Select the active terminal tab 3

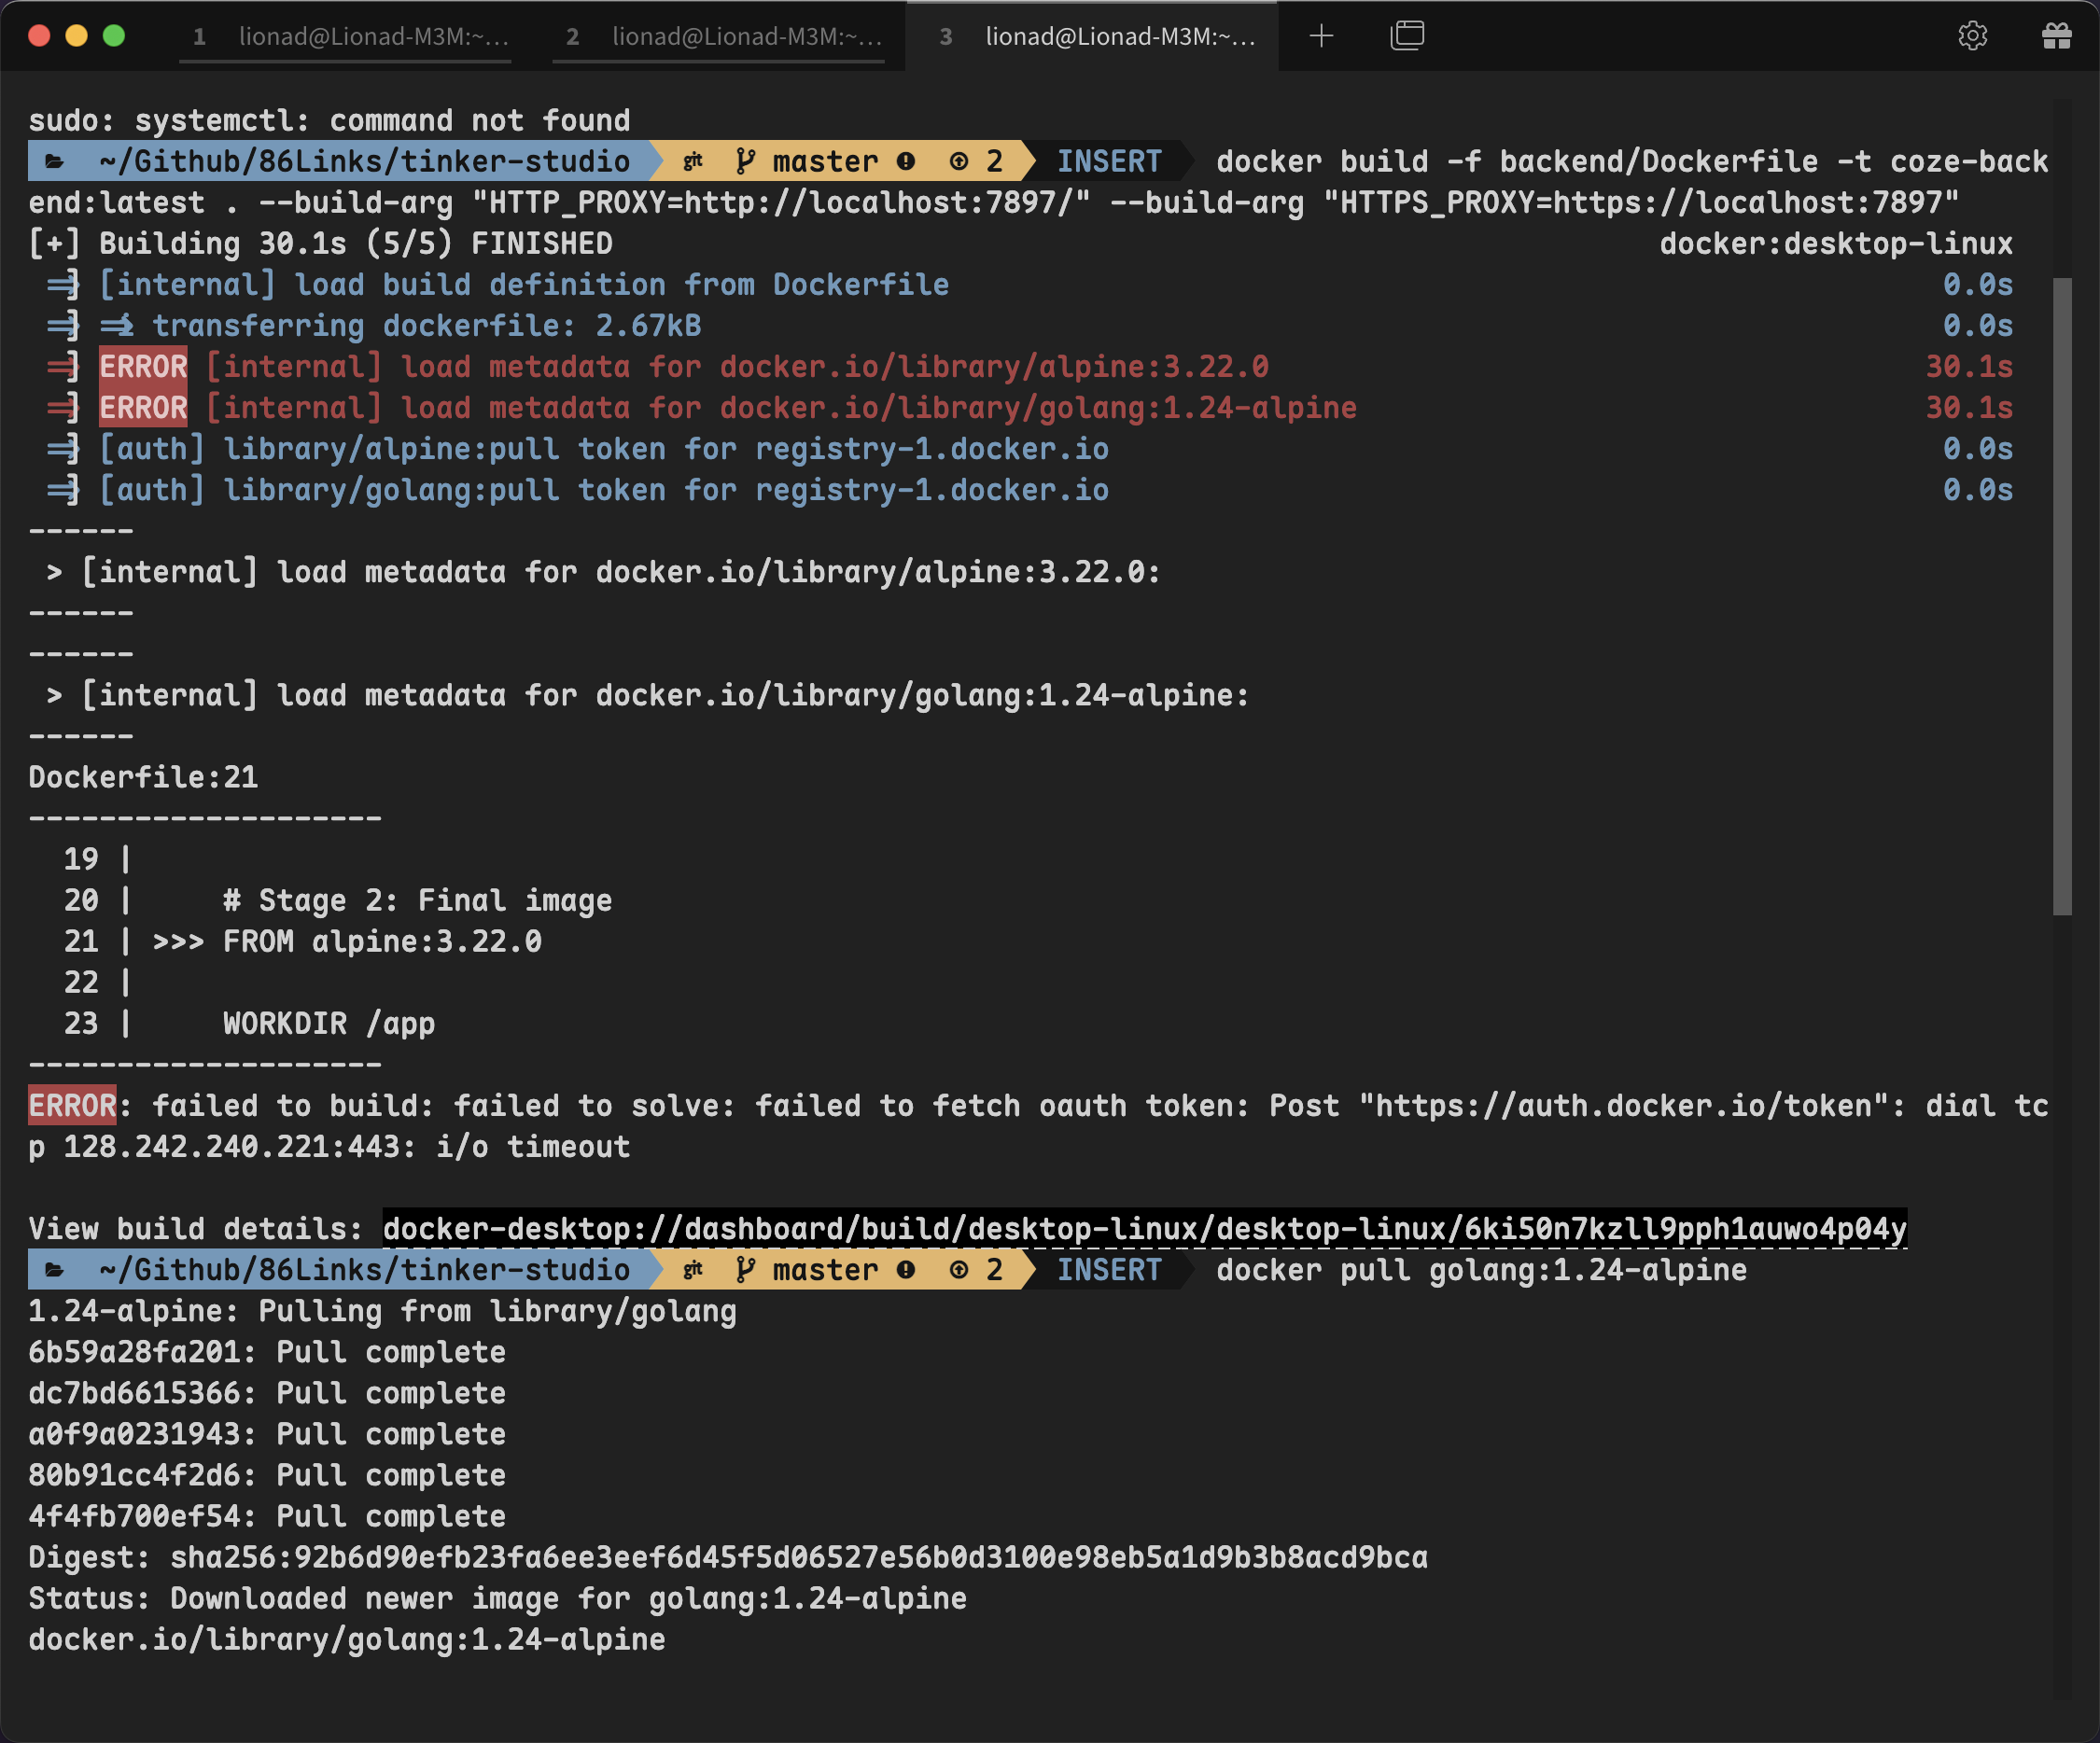tap(1092, 37)
